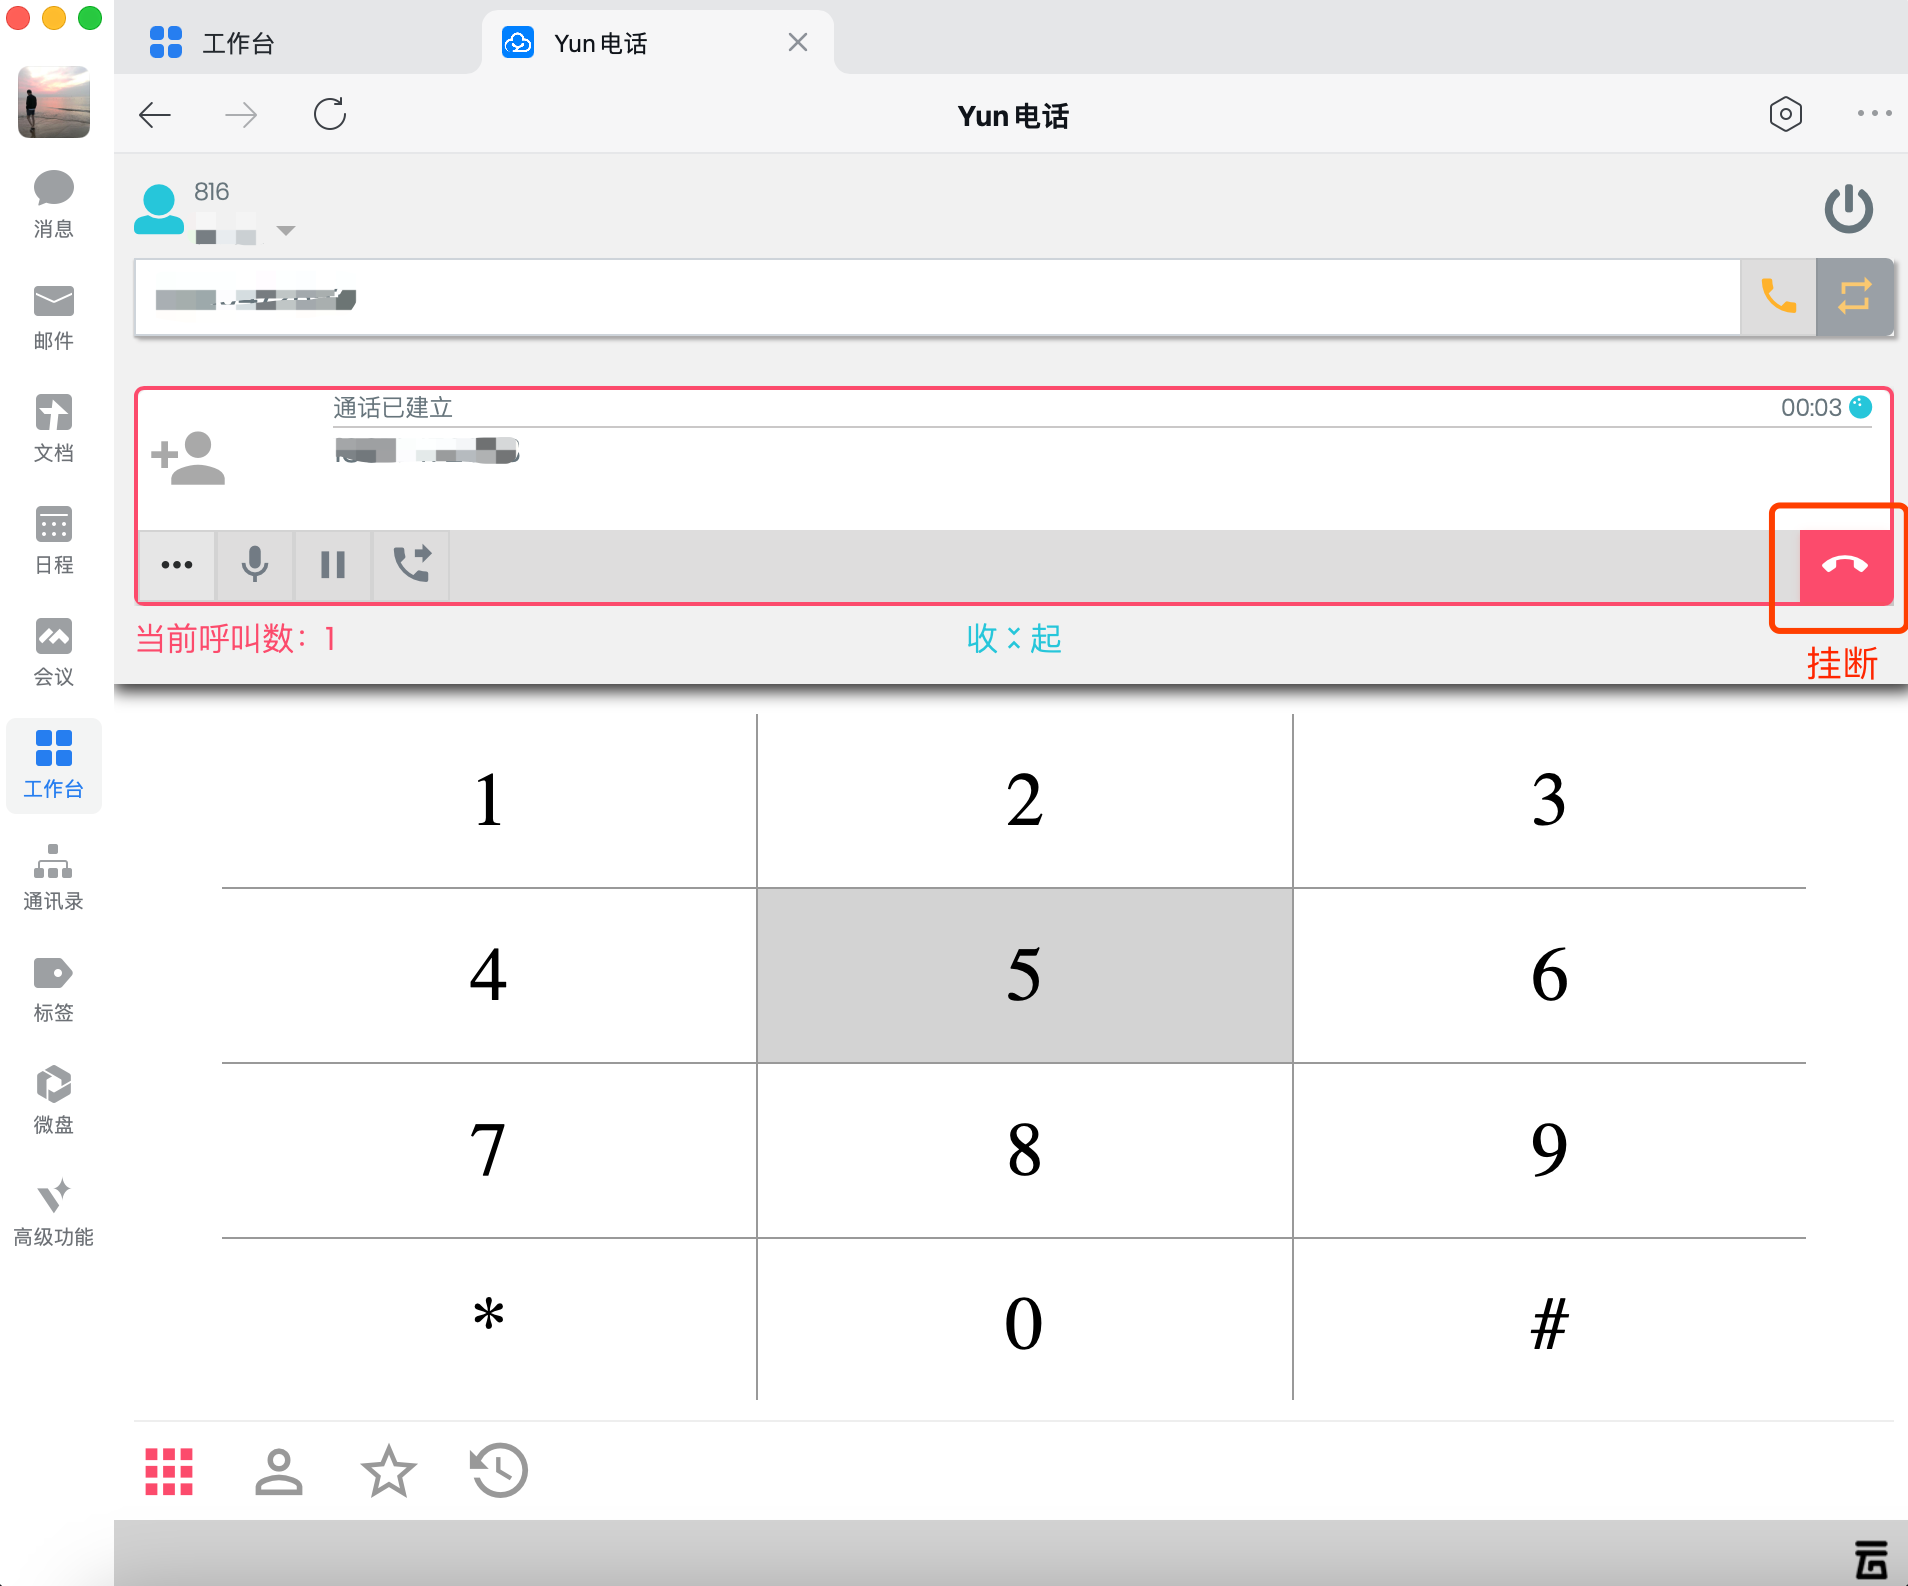This screenshot has height=1586, width=1908.
Task: Mute the microphone in the call
Action: (x=255, y=565)
